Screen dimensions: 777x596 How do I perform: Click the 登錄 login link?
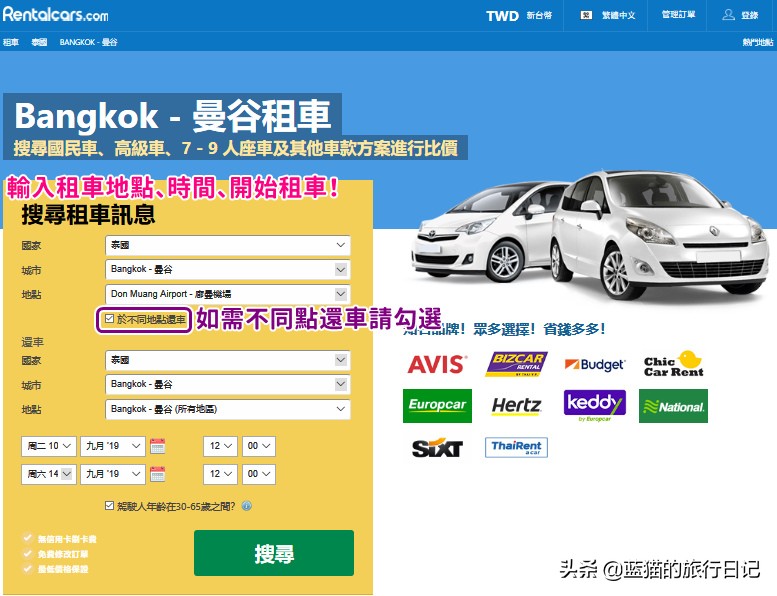[750, 15]
